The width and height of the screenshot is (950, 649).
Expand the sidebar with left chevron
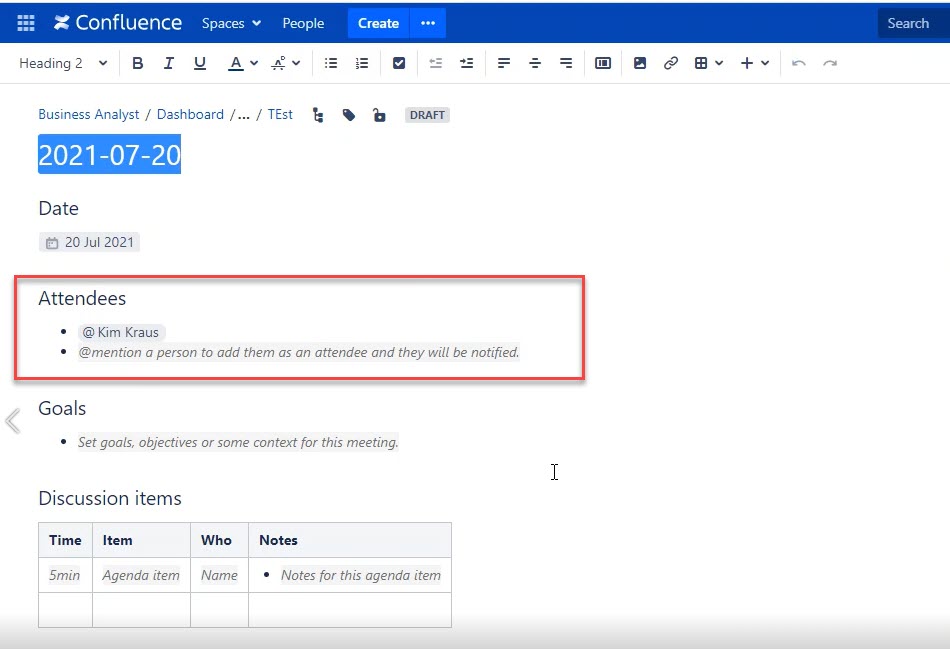pos(13,421)
